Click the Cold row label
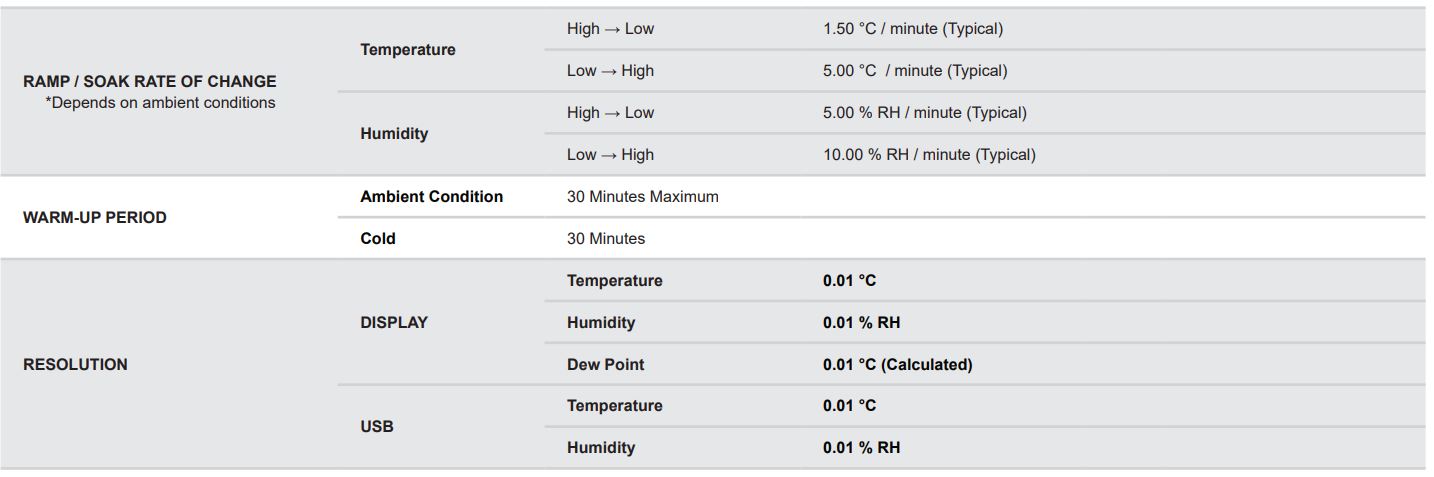 coord(378,239)
